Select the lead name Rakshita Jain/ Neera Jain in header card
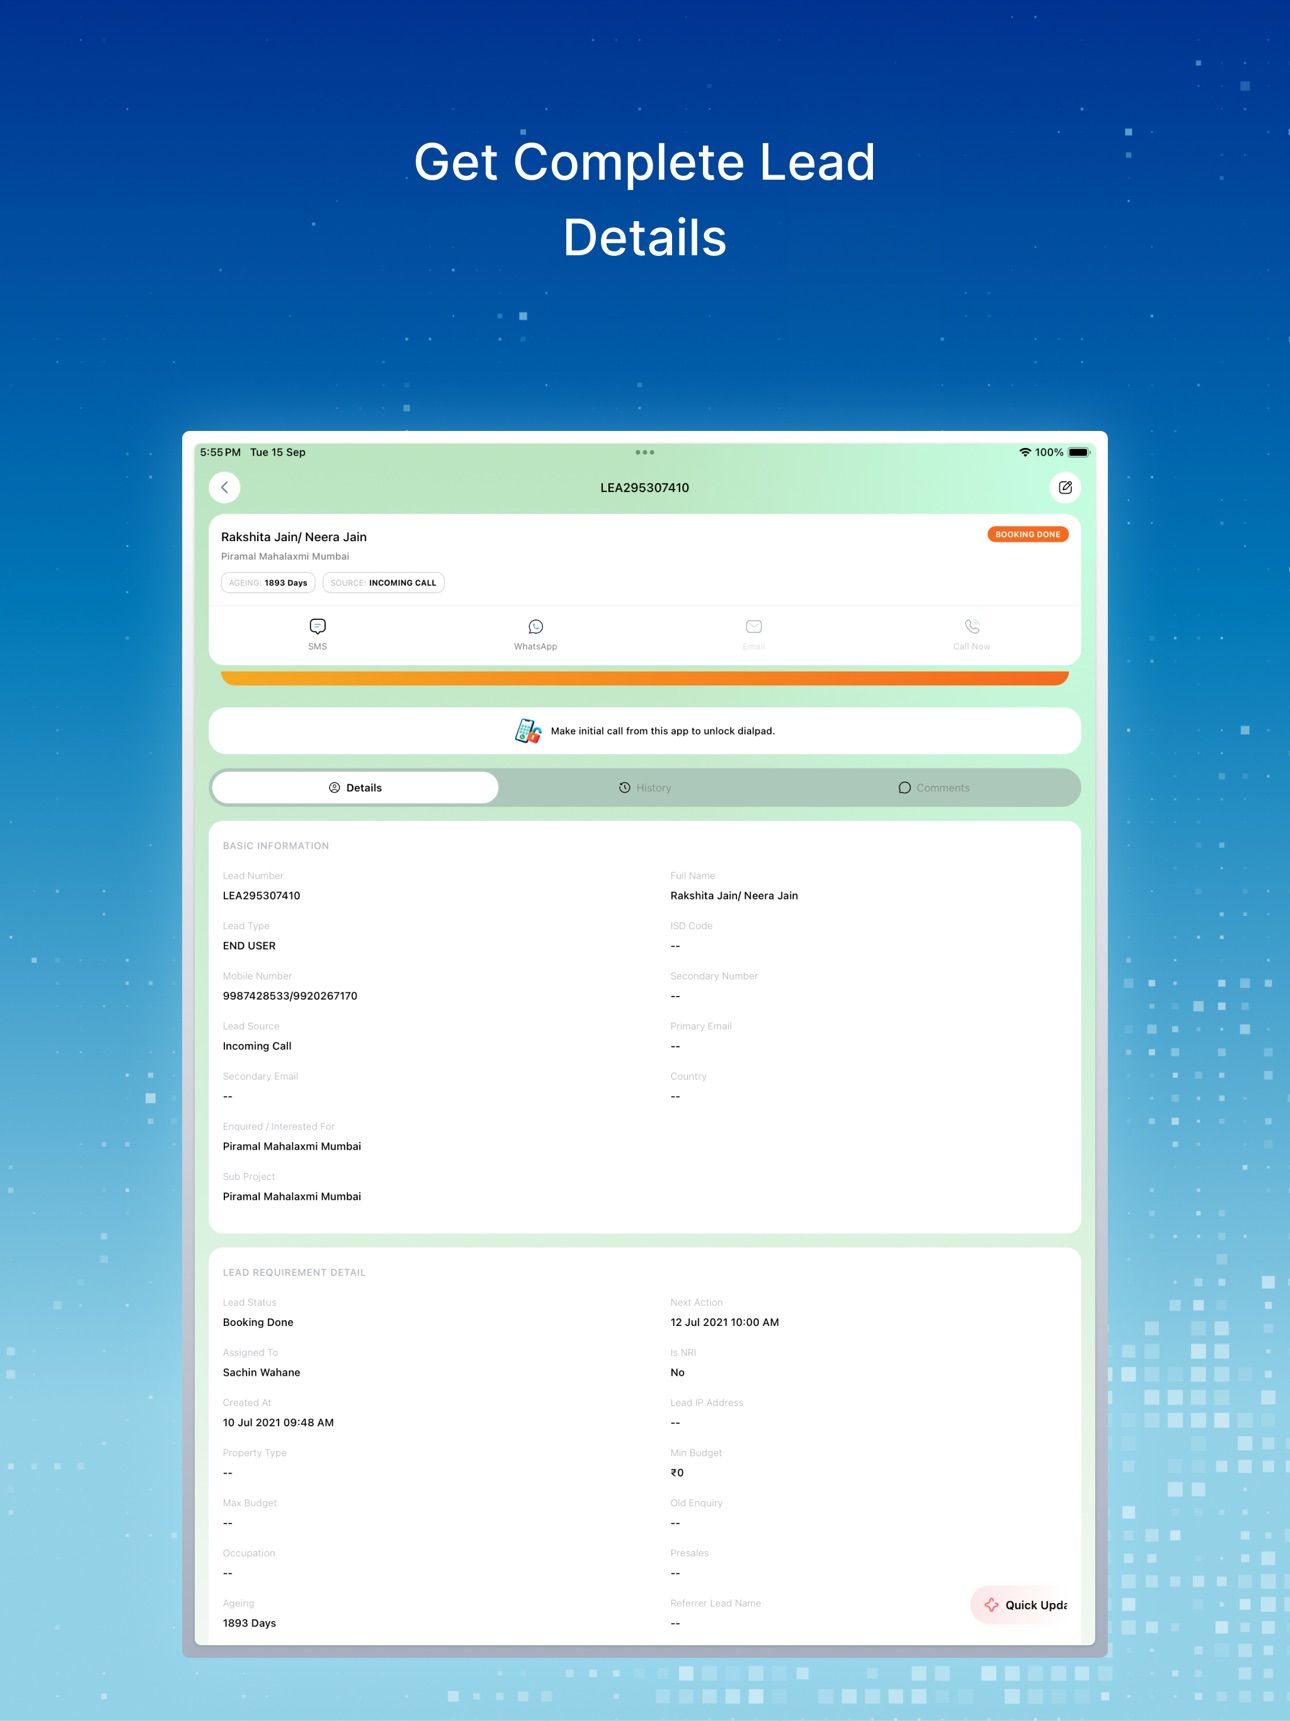 (x=294, y=537)
